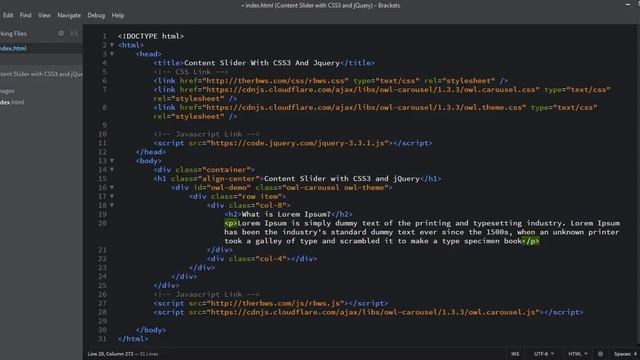640x360 pixels.
Task: Open the Edit menu
Action: tap(8, 15)
